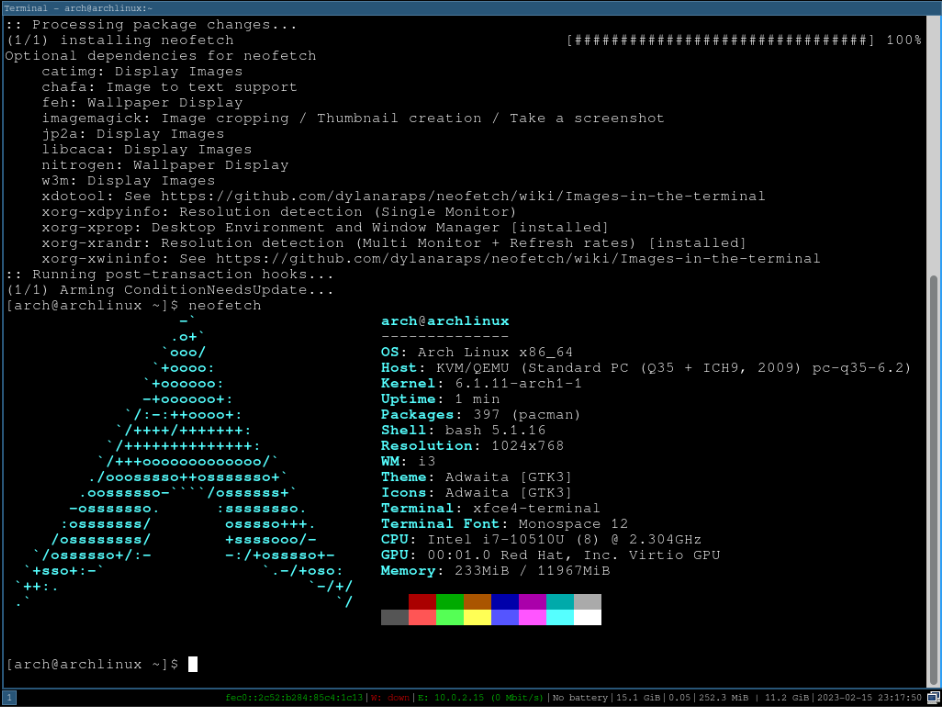
Task: Place cursor at the bottom shell prompt
Action: coord(193,664)
